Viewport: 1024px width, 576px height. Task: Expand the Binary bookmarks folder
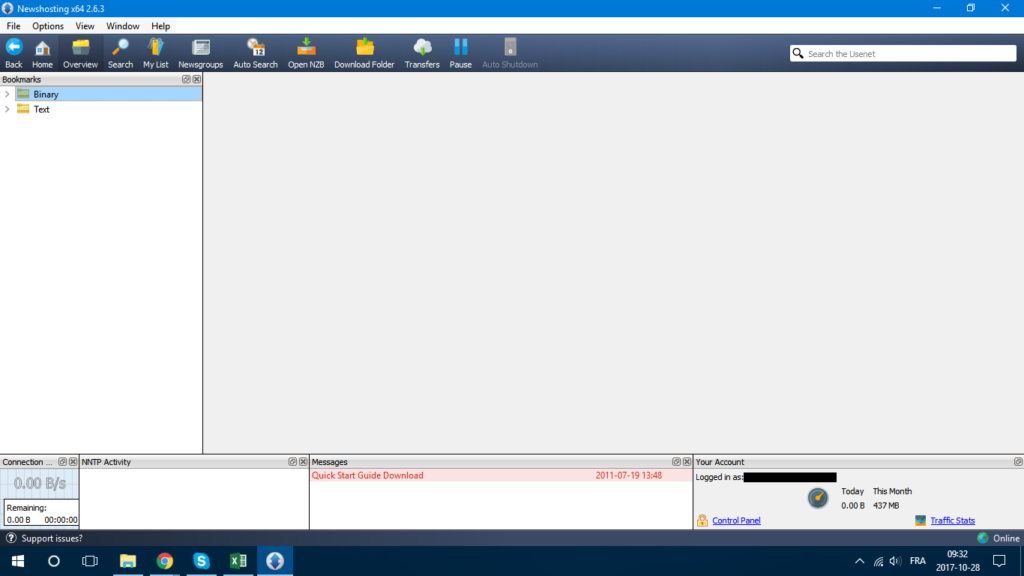pos(7,94)
